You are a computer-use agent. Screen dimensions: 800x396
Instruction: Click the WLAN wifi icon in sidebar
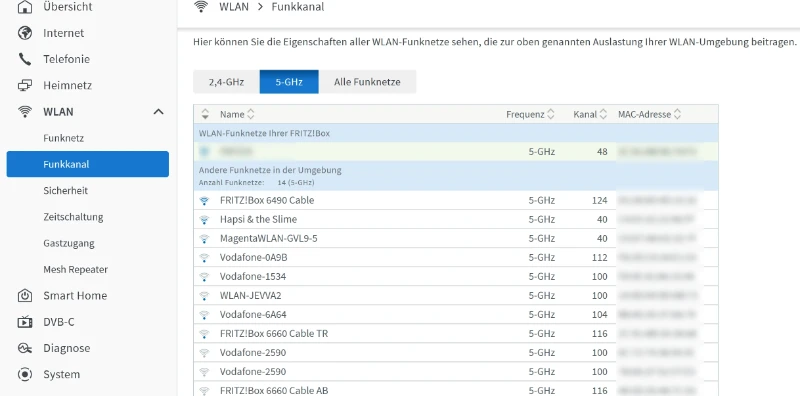24,112
